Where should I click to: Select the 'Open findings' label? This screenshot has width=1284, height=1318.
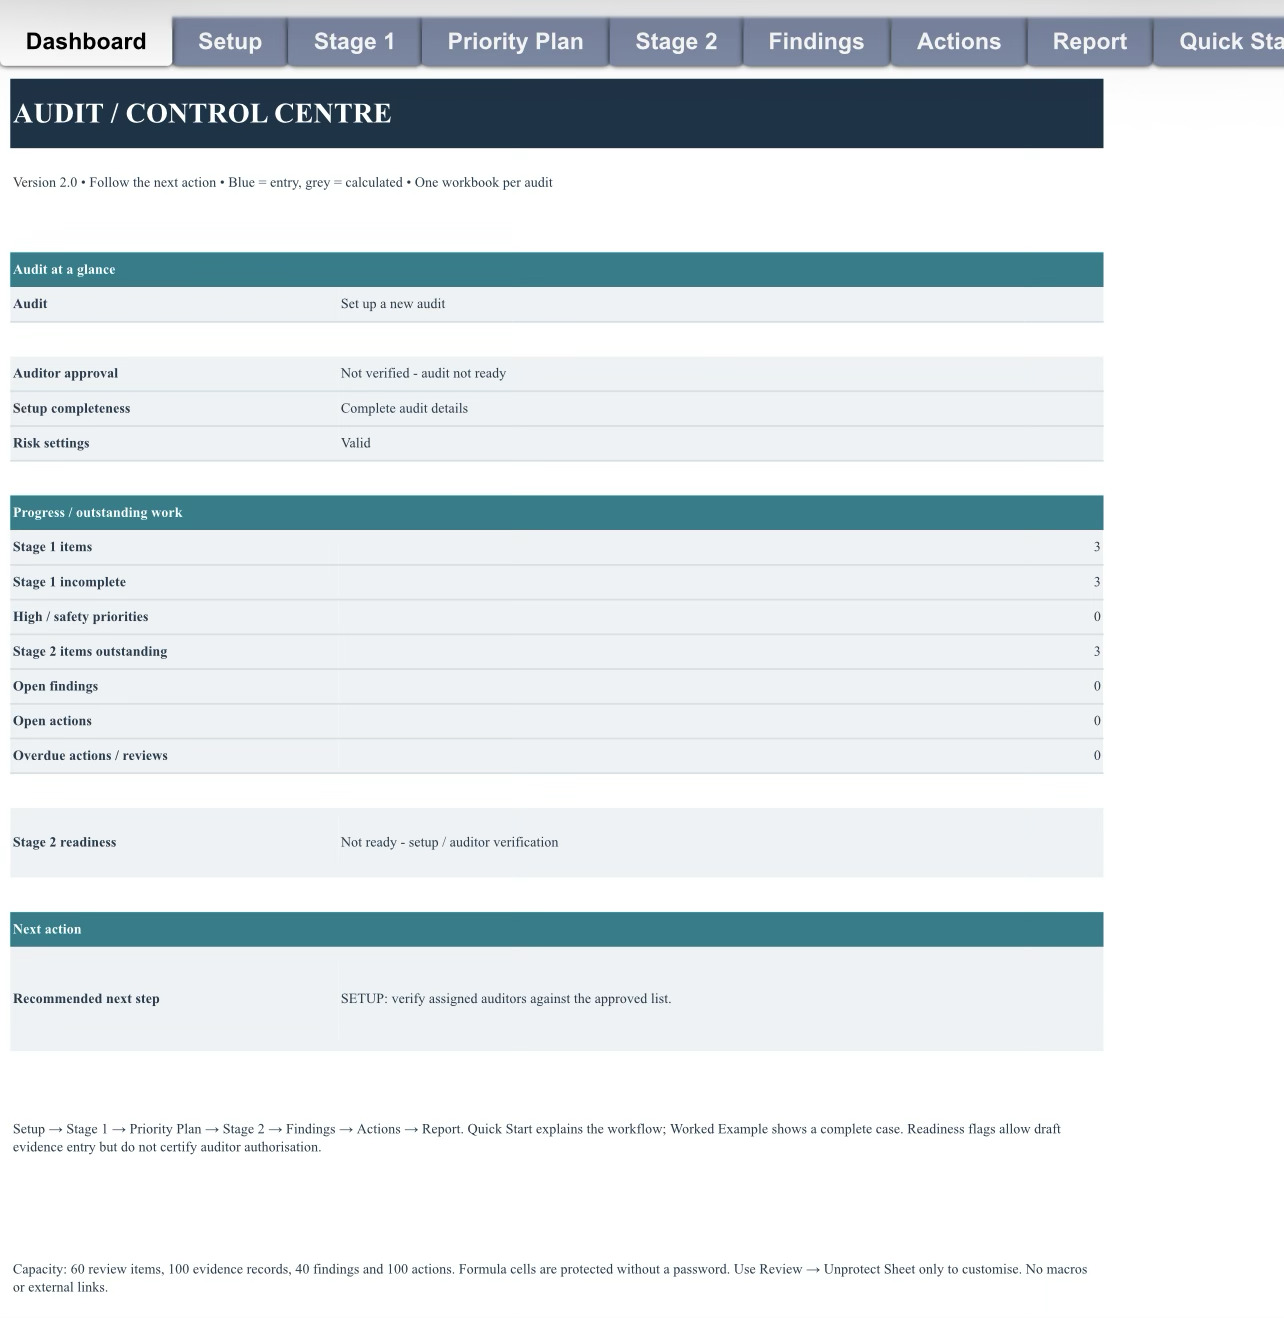point(56,686)
